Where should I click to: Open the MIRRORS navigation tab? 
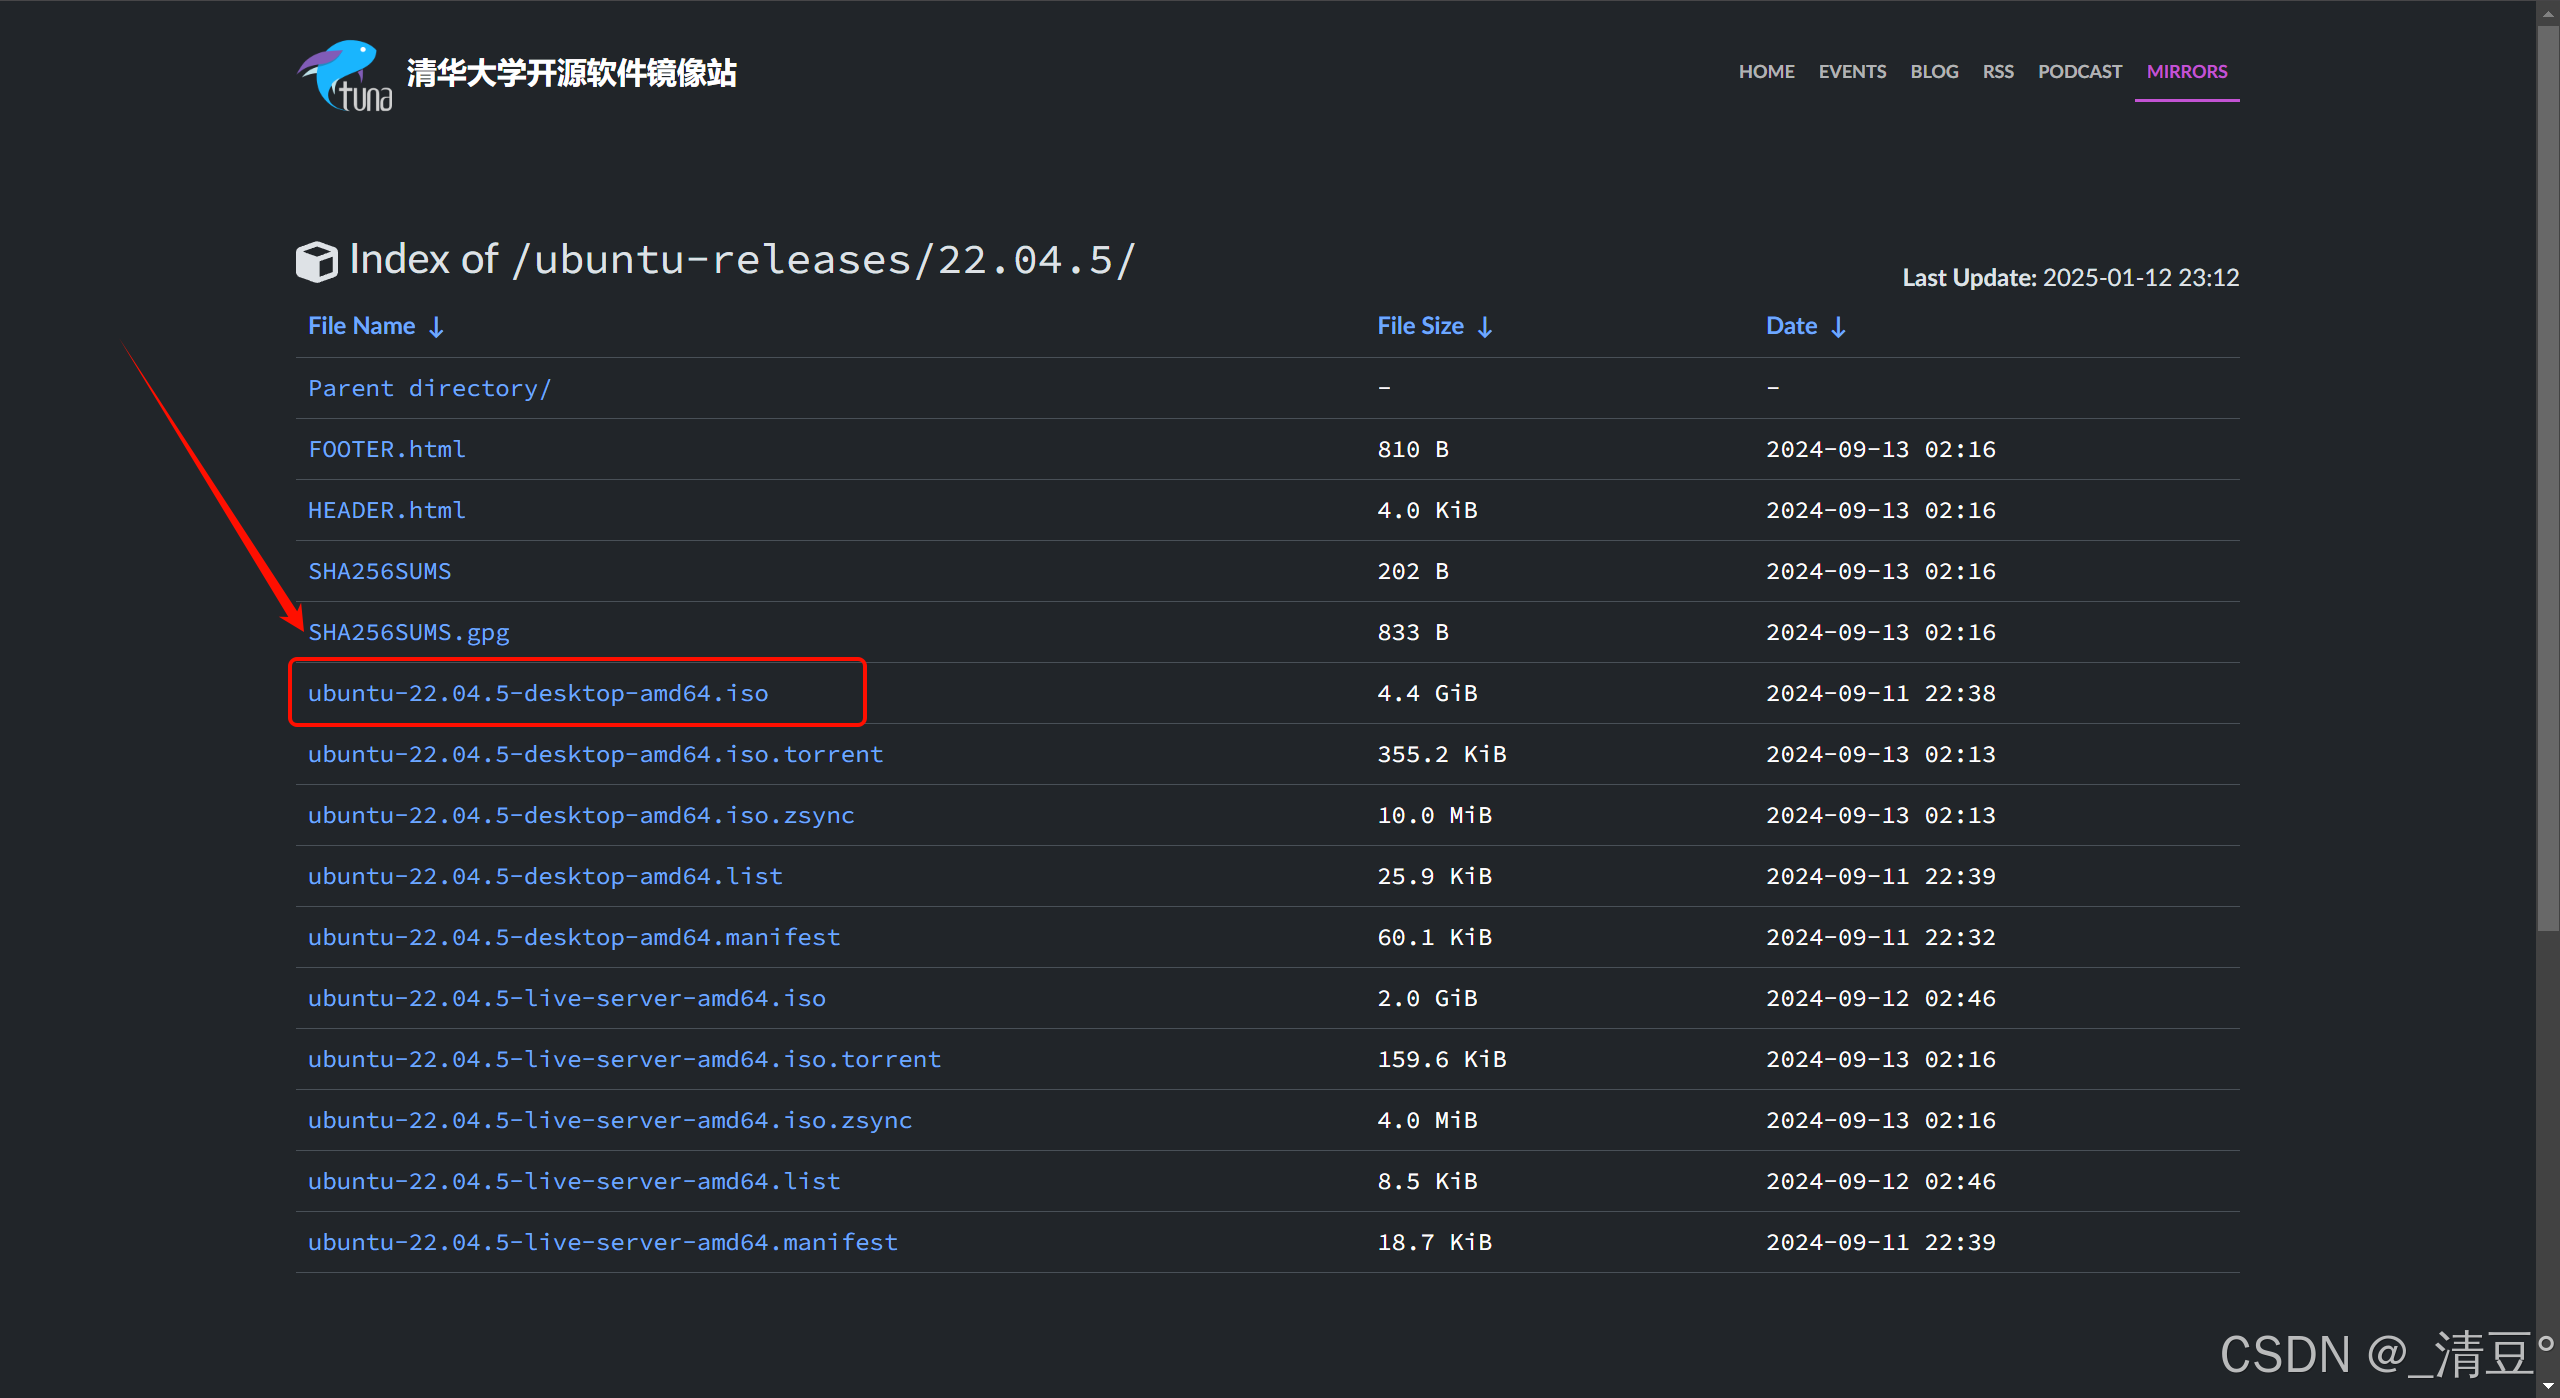(x=2187, y=72)
